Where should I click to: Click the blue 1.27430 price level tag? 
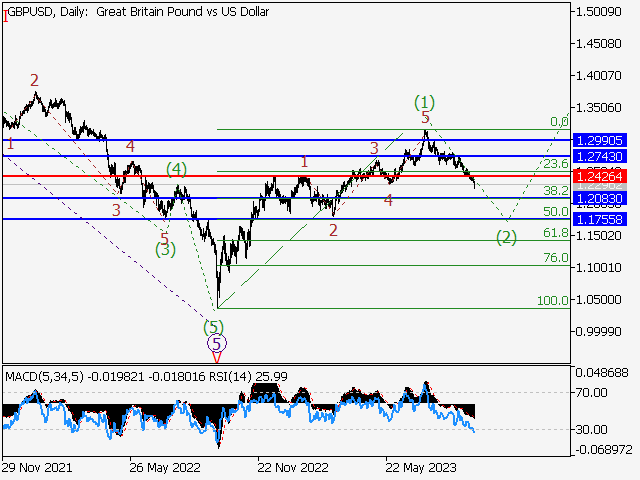coord(600,157)
